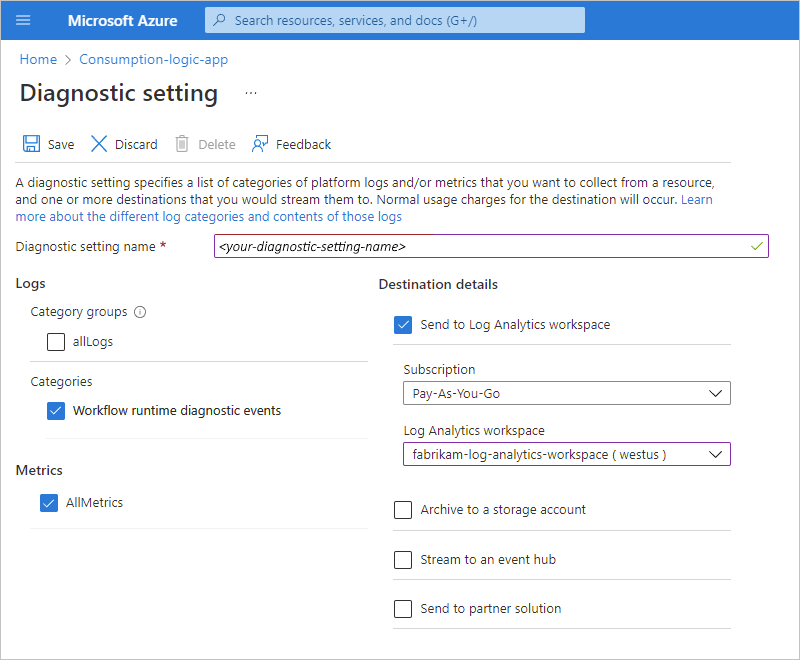The width and height of the screenshot is (800, 660).
Task: Navigate to Home via breadcrumb
Action: click(38, 59)
